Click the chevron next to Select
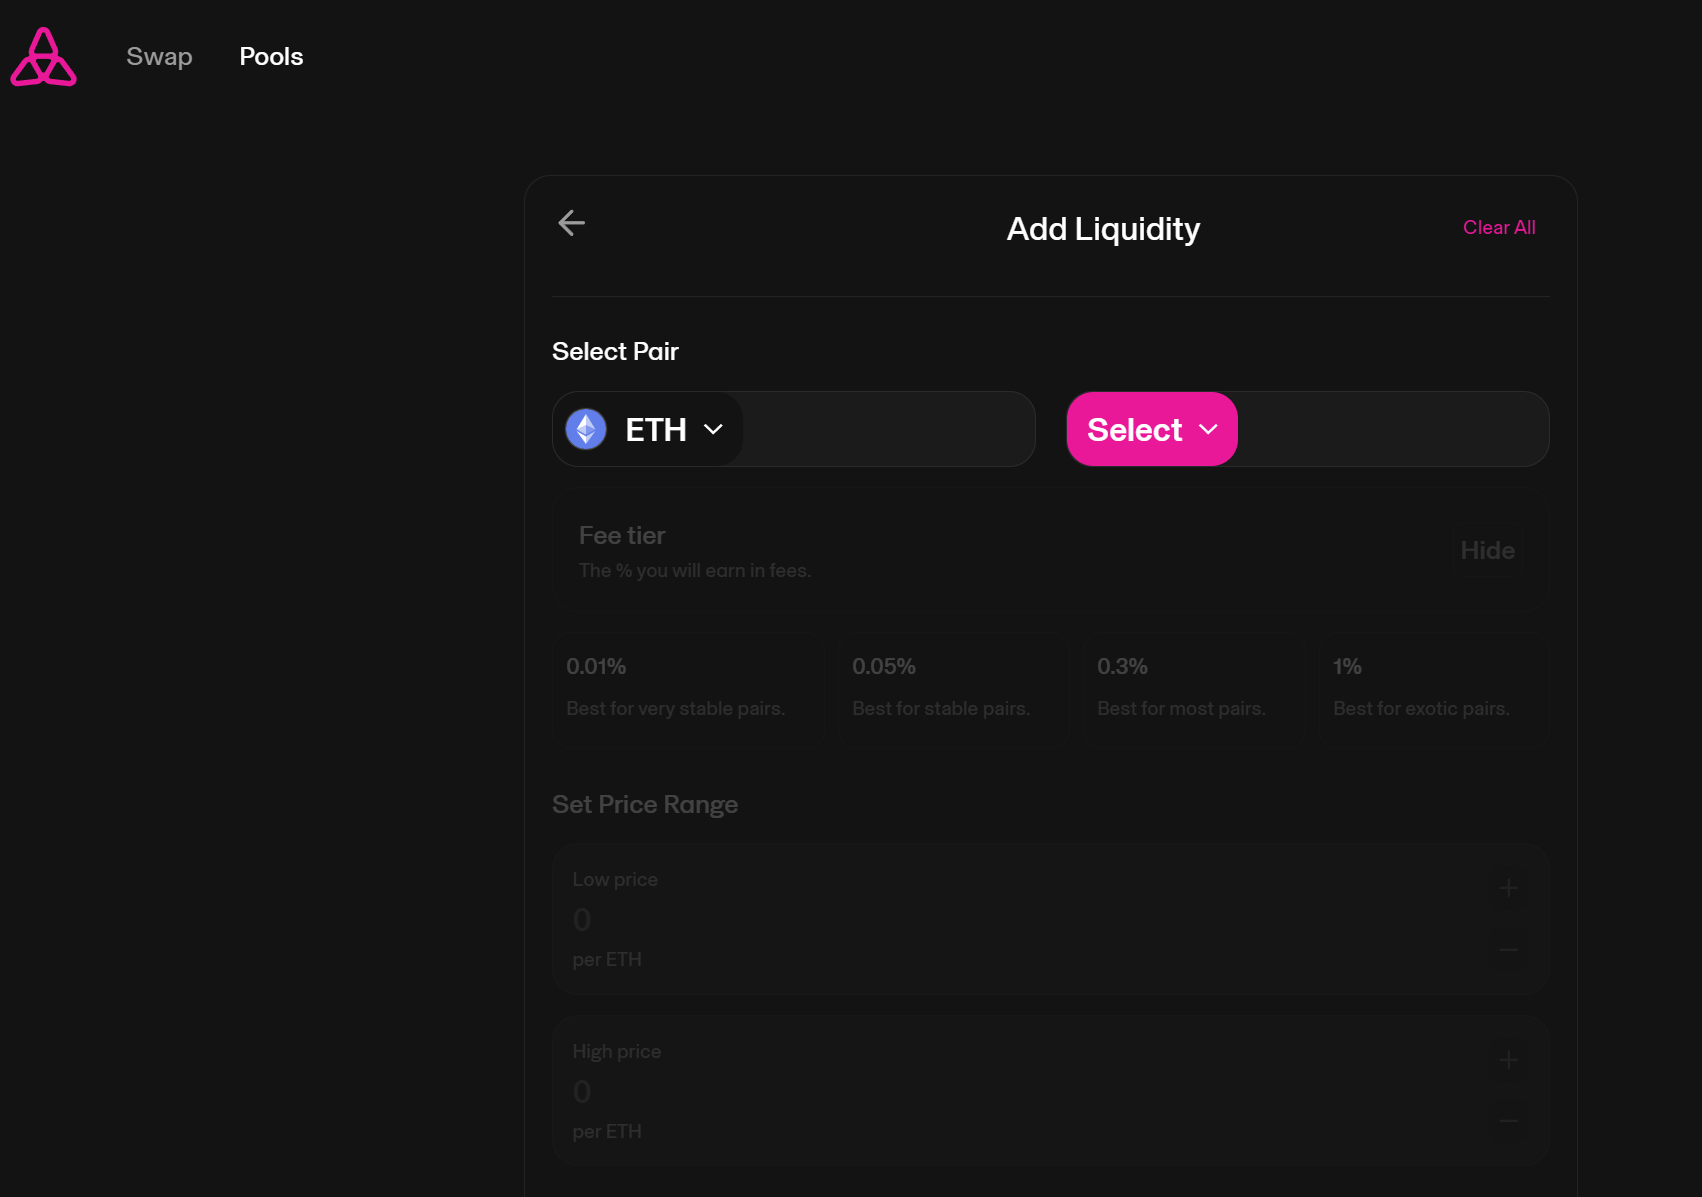Viewport: 1702px width, 1197px height. 1208,429
